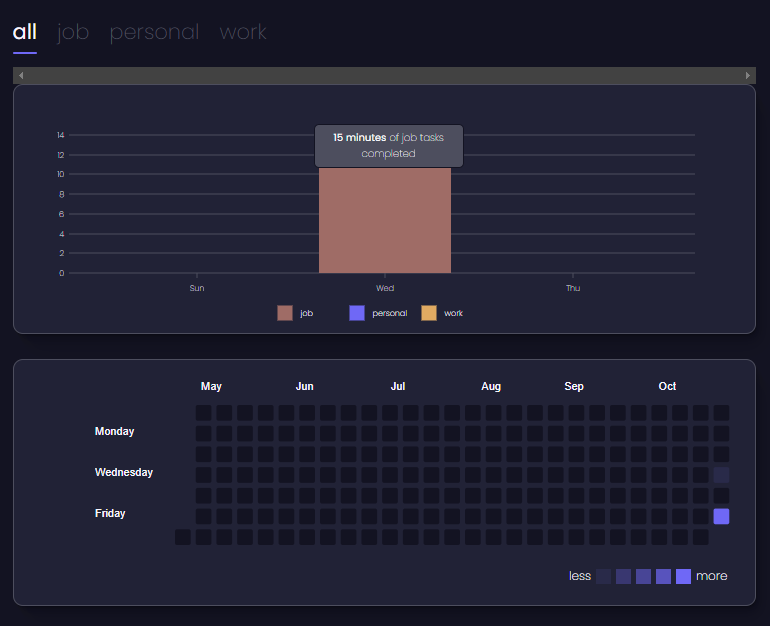Image resolution: width=770 pixels, height=626 pixels.
Task: Click the 'Sep' month heading
Action: pos(574,386)
